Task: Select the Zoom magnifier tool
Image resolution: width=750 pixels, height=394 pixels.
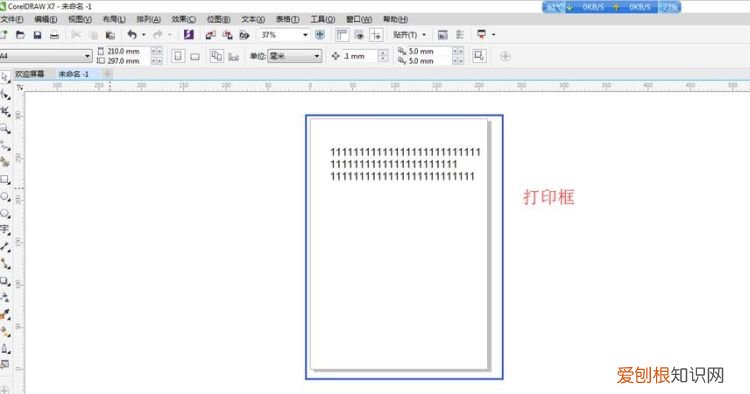Action: 5,128
